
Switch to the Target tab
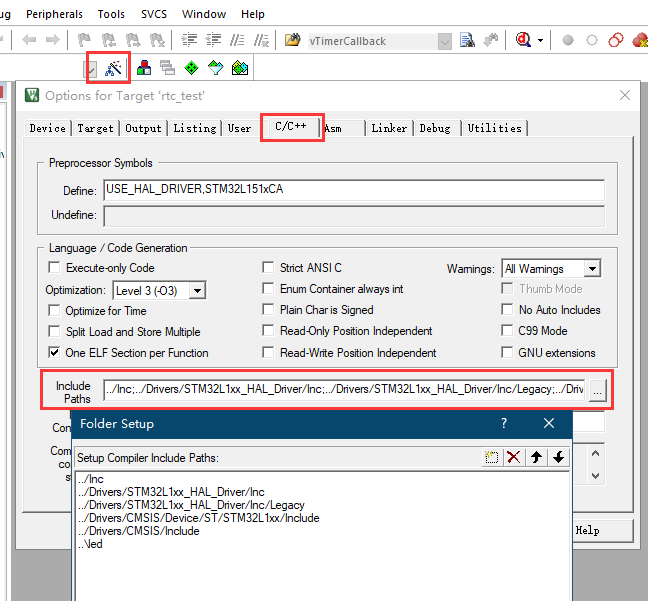[95, 128]
